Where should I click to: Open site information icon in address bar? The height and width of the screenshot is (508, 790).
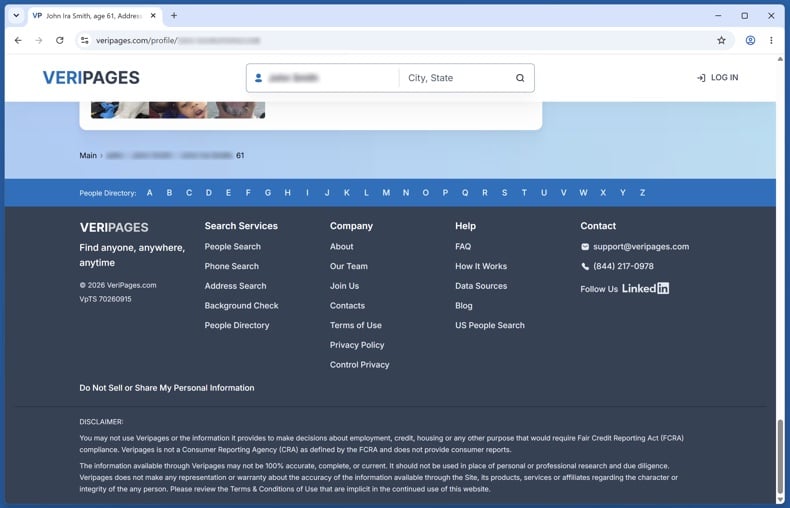85,40
